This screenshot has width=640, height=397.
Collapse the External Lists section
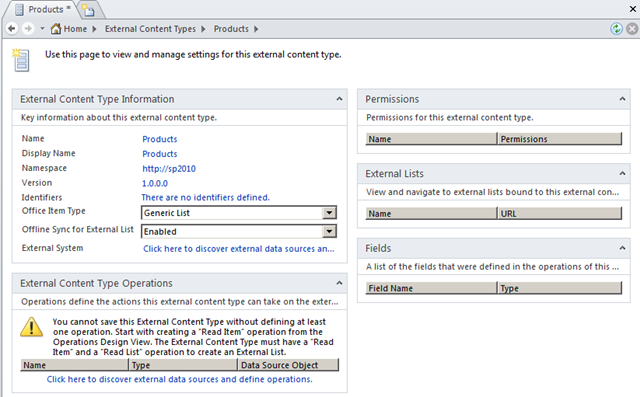point(622,173)
